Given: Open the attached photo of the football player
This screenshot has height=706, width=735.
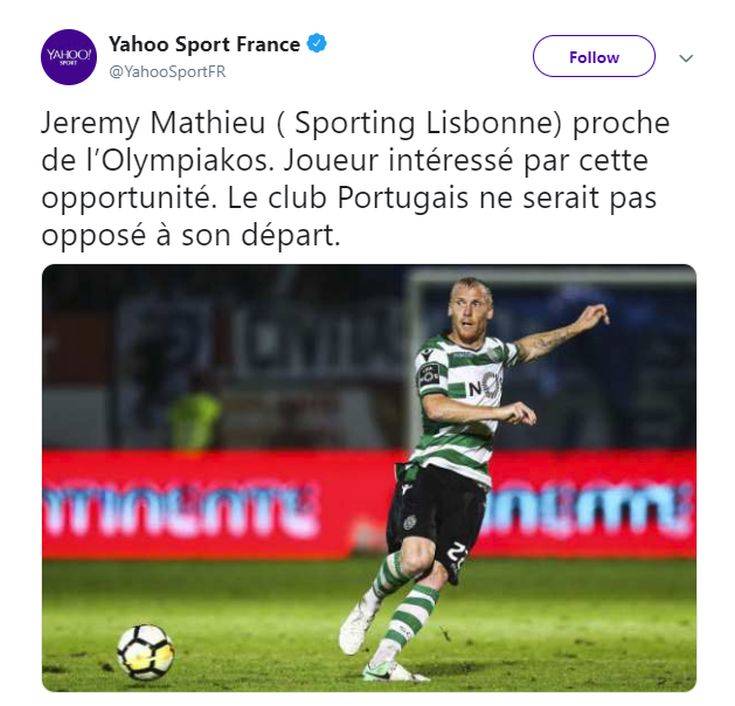Looking at the screenshot, I should point(369,478).
